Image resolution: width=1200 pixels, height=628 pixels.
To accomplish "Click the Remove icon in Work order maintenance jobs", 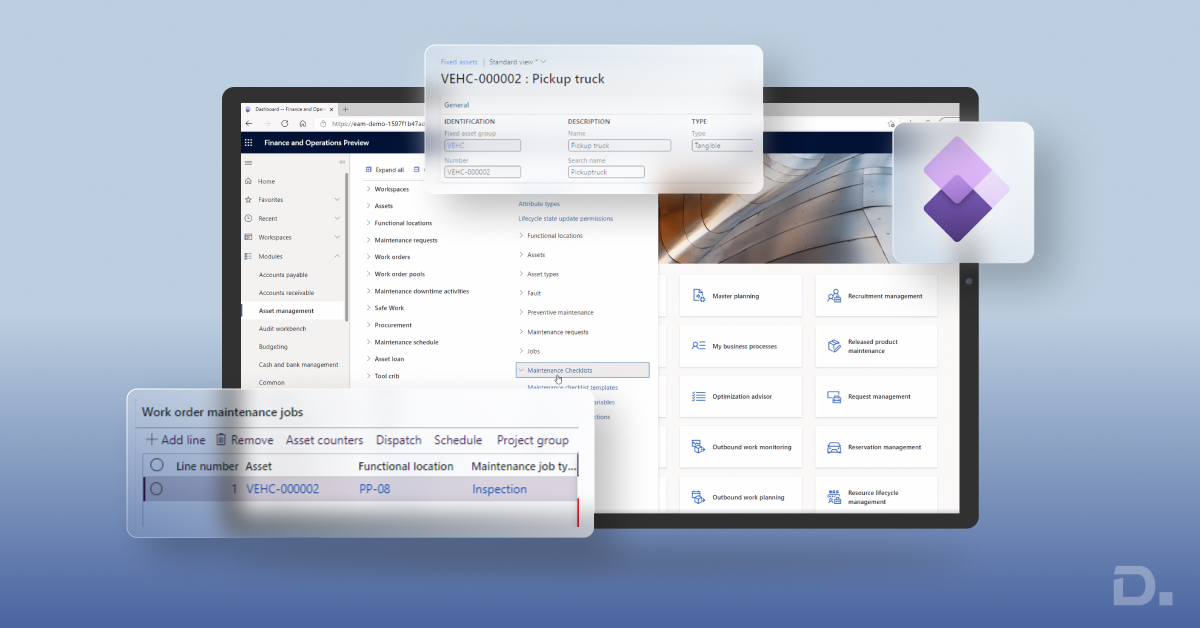I will (219, 440).
